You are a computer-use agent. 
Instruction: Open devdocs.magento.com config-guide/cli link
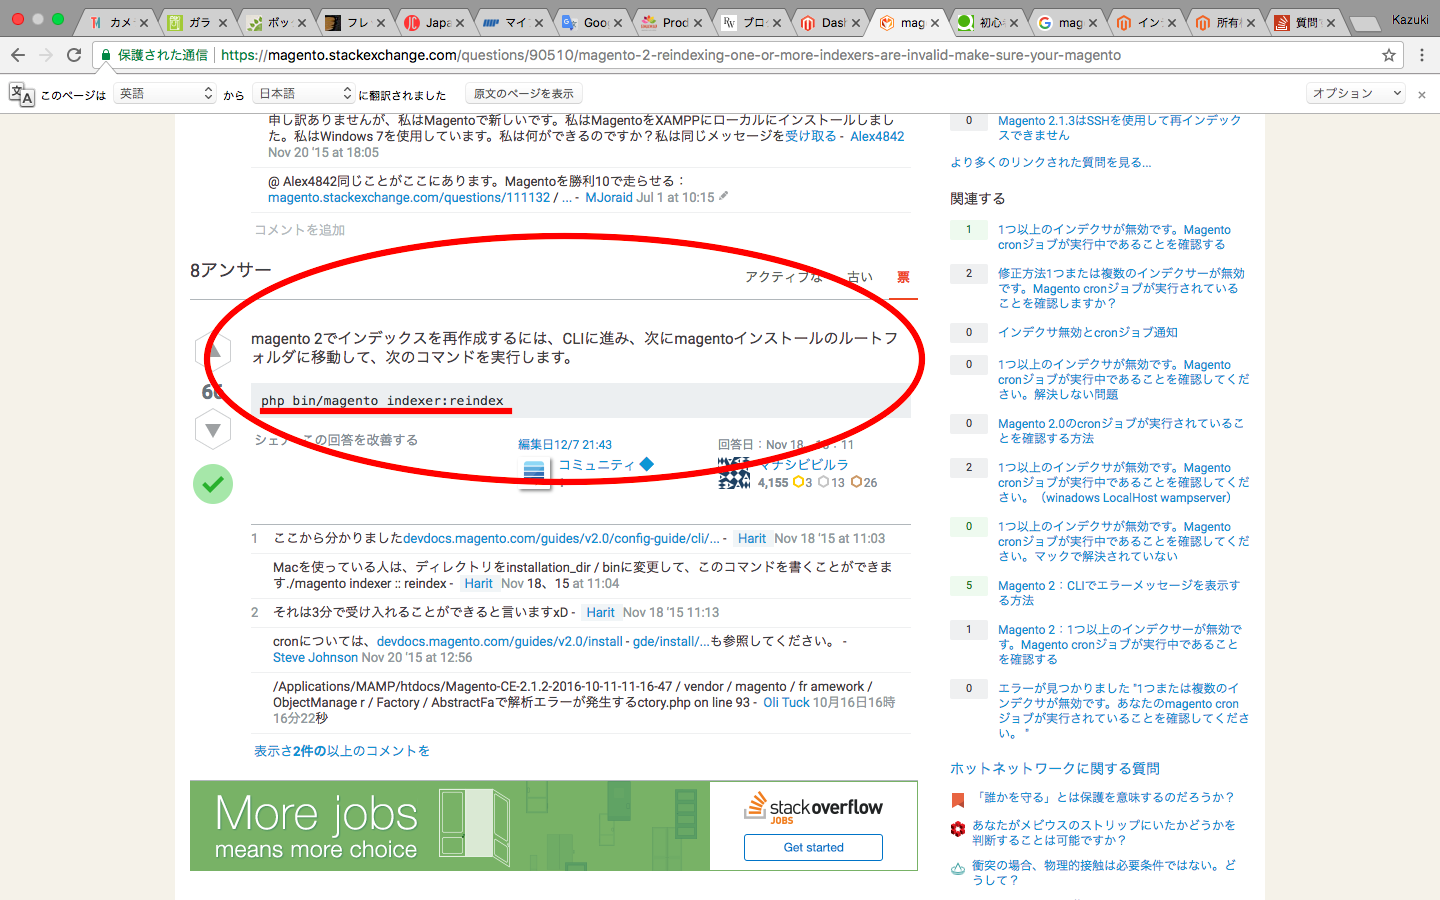(561, 539)
